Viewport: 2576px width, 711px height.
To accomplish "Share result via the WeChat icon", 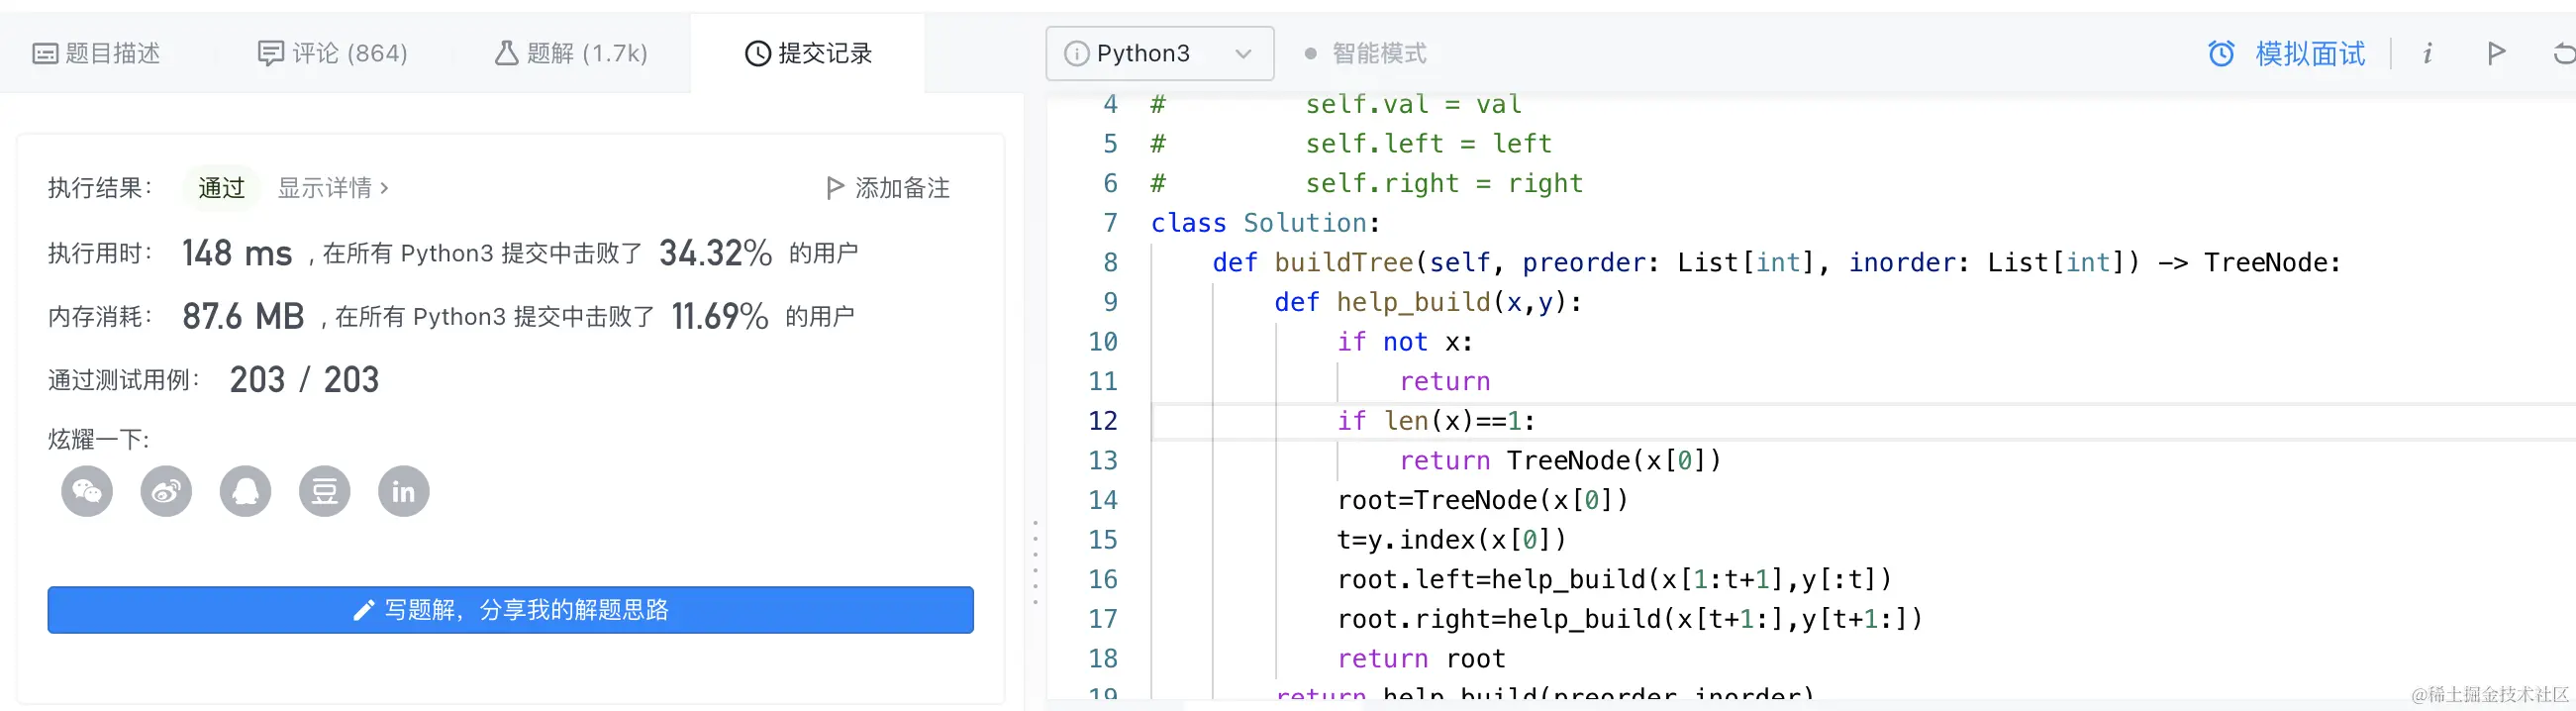I will tap(87, 491).
